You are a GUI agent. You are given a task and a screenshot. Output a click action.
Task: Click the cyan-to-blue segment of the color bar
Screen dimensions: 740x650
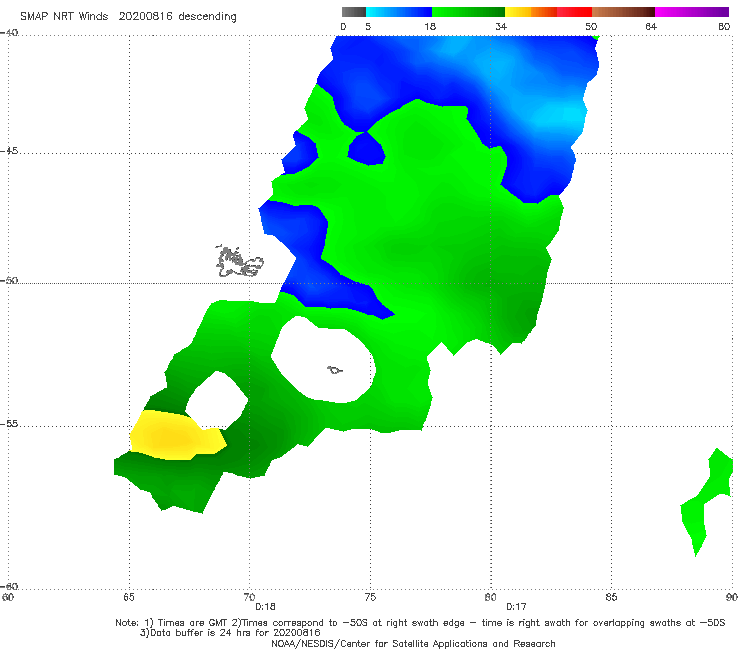(399, 12)
